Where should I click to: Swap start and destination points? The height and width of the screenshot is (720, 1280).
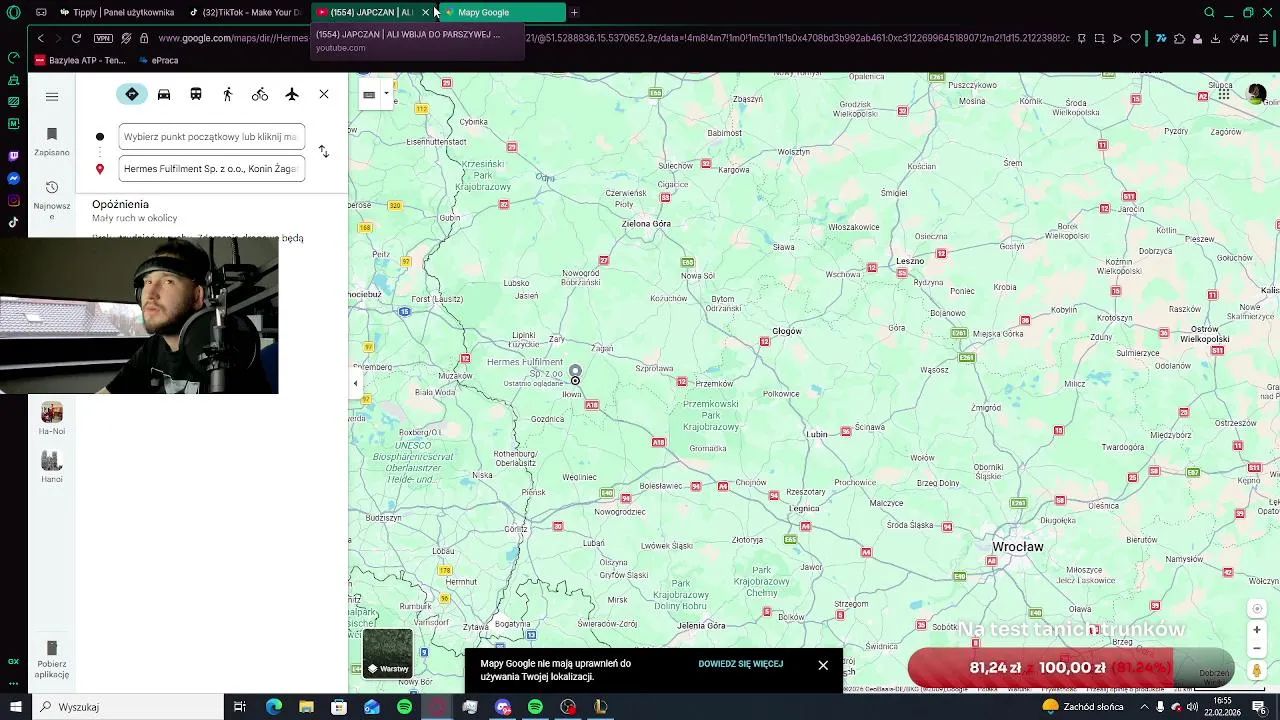324,152
